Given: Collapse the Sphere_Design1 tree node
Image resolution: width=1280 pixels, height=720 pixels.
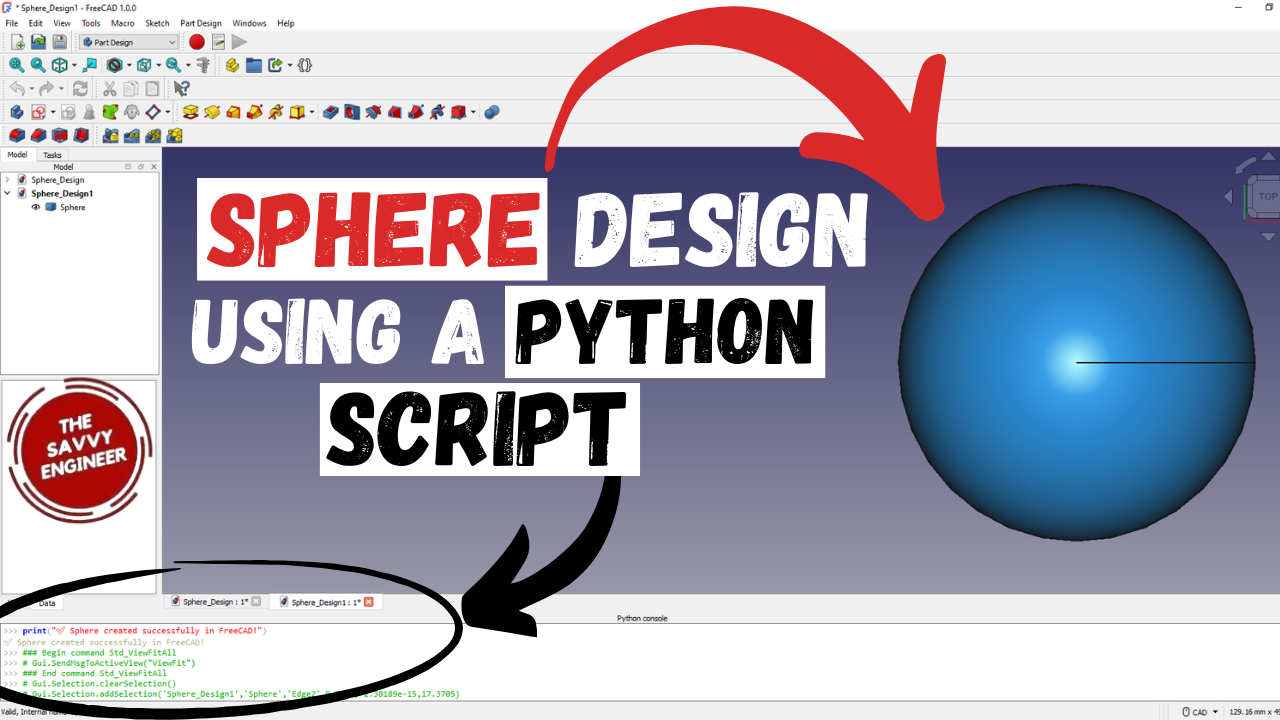Looking at the screenshot, I should 8,193.
